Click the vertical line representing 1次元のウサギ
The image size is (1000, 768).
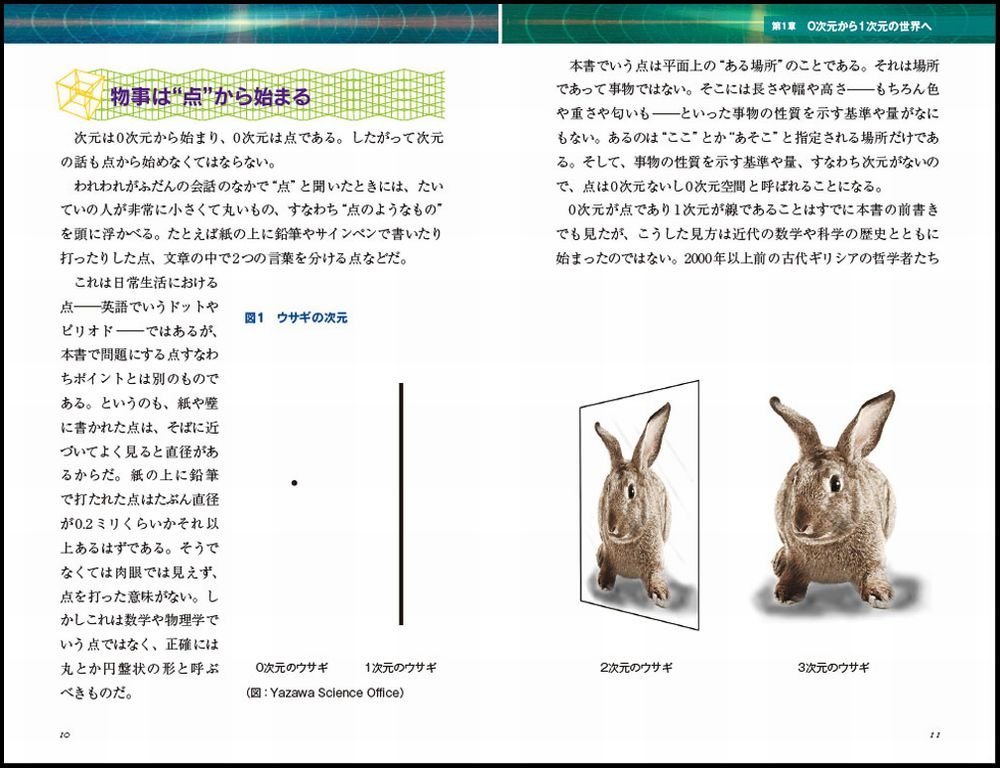(401, 500)
